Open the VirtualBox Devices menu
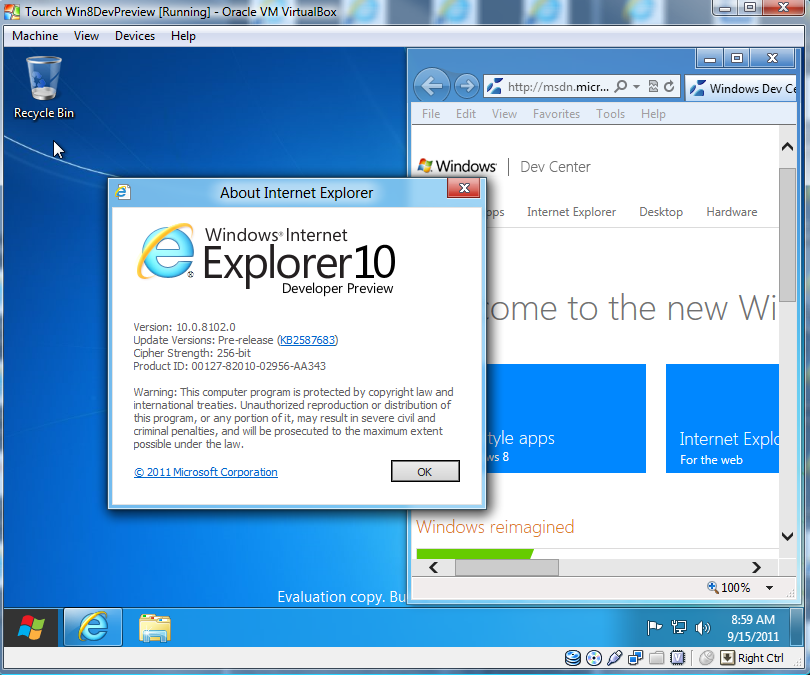 [x=135, y=36]
